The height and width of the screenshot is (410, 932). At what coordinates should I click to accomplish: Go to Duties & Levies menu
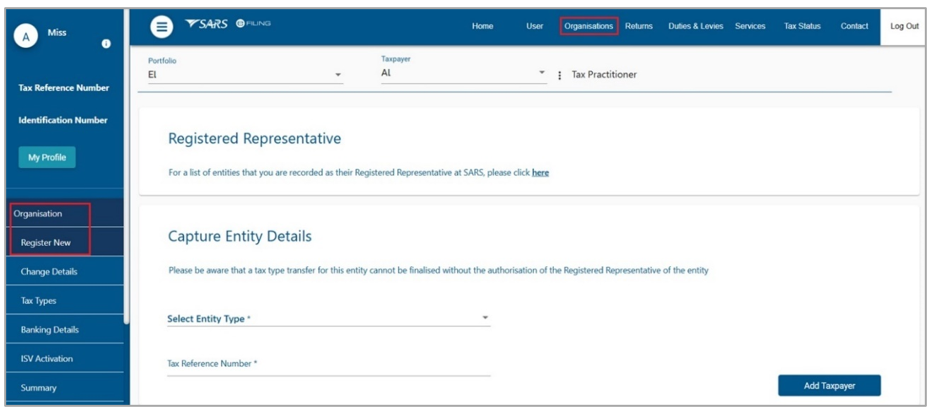point(695,26)
